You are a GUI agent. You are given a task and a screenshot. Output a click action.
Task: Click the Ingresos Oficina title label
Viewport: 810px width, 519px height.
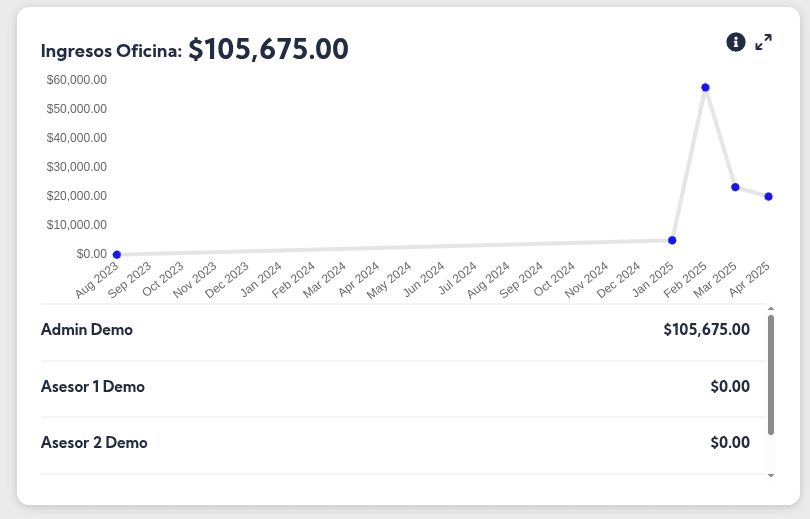point(111,51)
